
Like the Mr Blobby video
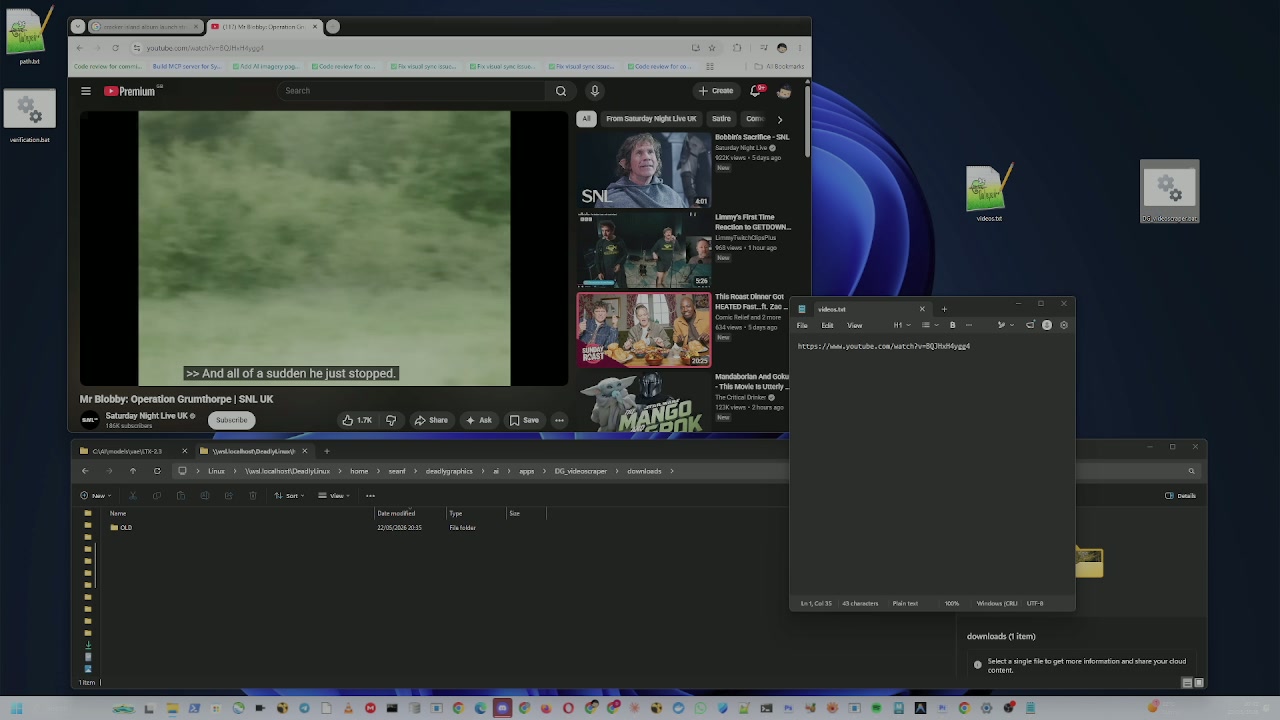click(358, 420)
